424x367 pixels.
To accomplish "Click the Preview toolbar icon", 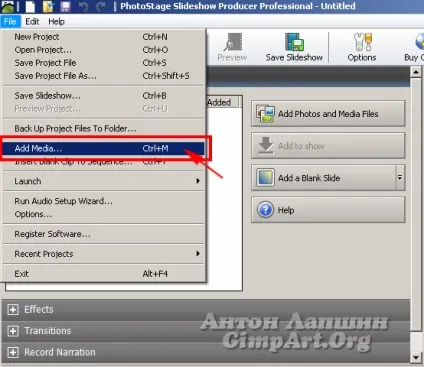I will point(232,47).
